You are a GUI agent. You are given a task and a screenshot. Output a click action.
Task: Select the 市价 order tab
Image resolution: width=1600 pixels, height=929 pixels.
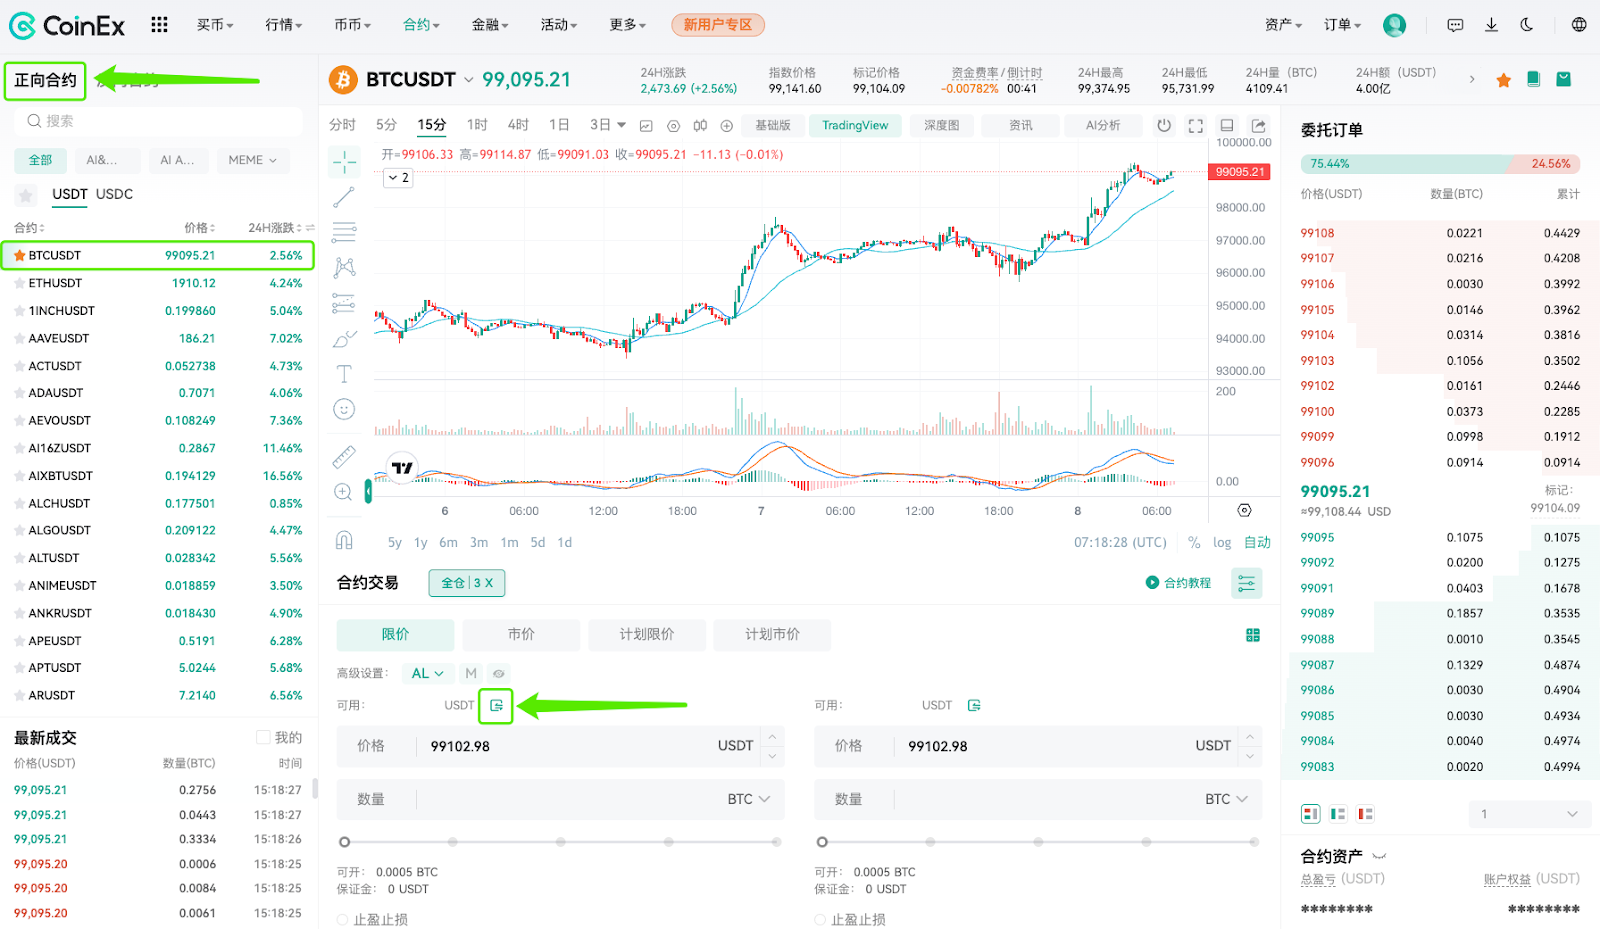(x=521, y=635)
